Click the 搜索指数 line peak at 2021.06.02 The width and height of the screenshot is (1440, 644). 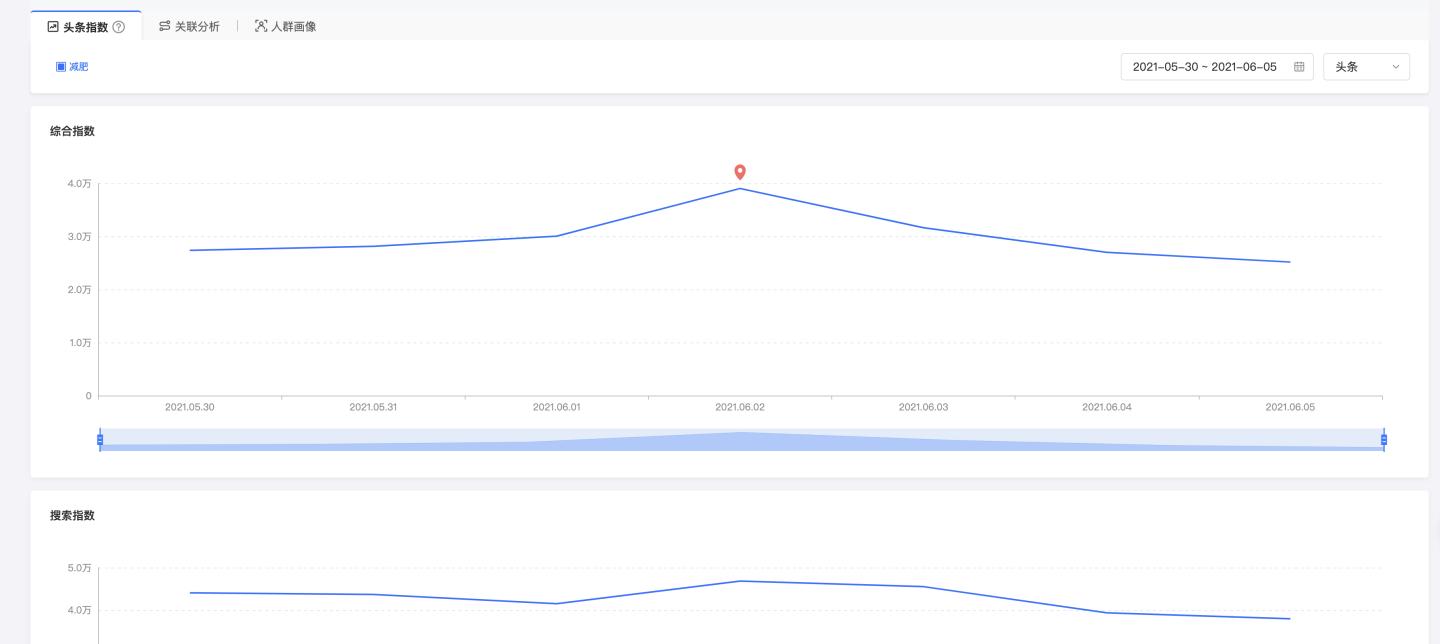(x=740, y=581)
